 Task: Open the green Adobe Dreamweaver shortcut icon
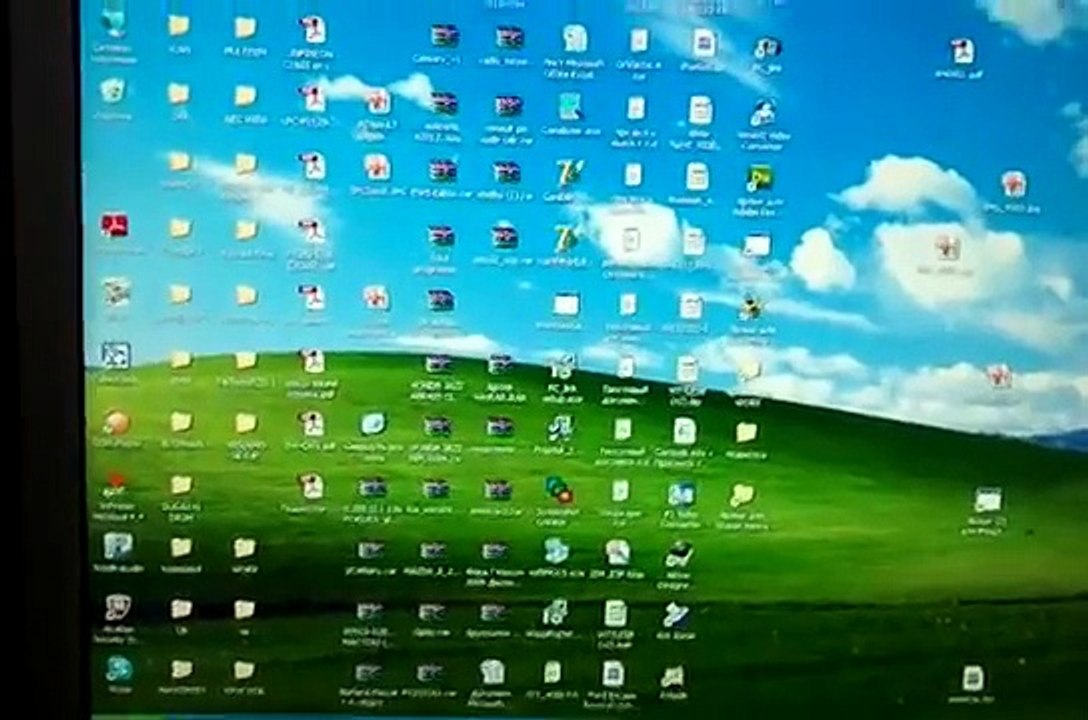[758, 179]
